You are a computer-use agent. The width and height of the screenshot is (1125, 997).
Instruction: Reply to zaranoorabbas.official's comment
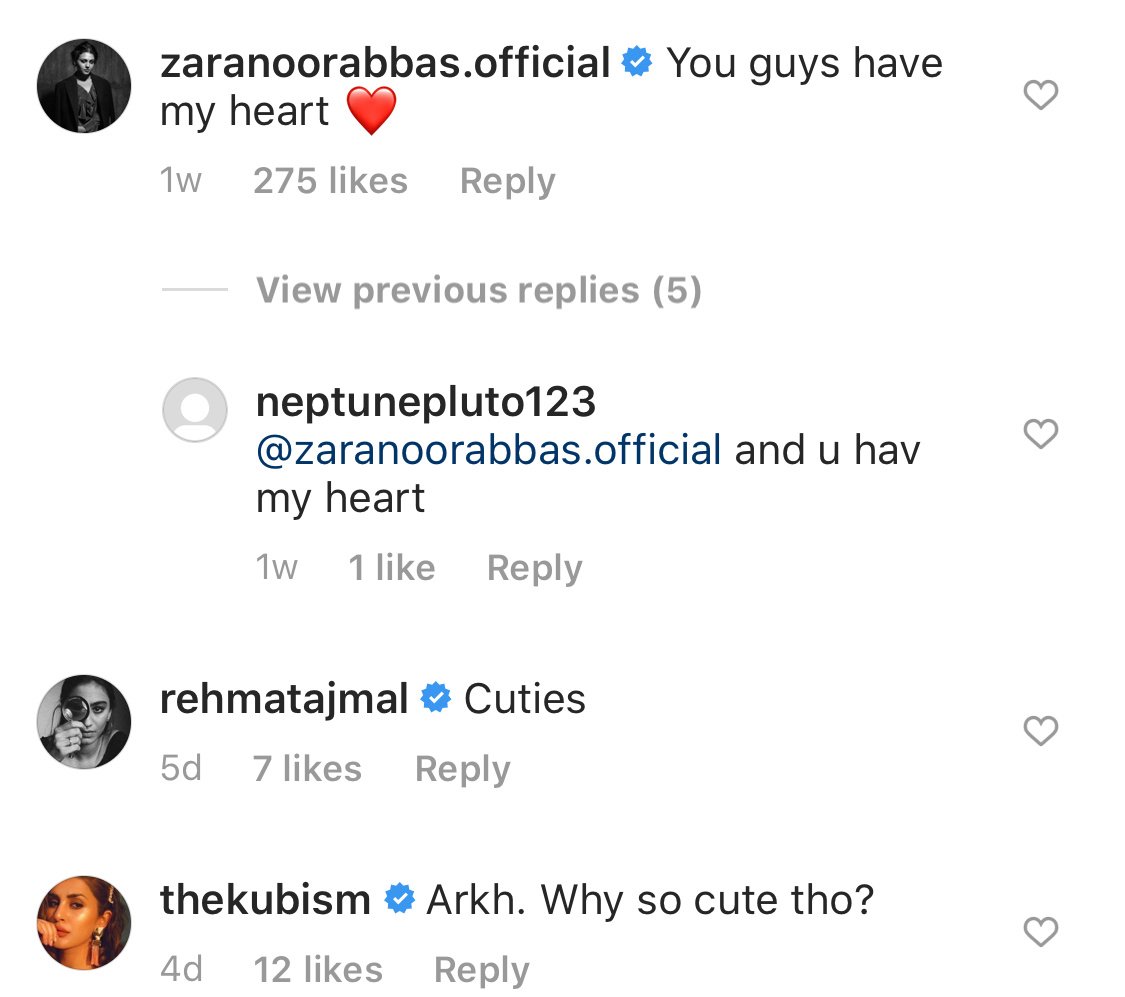coord(507,182)
